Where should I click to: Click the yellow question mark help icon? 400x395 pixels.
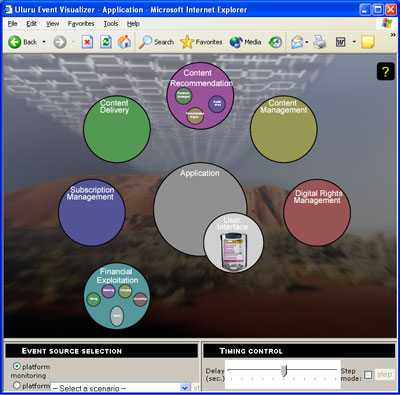(x=386, y=71)
